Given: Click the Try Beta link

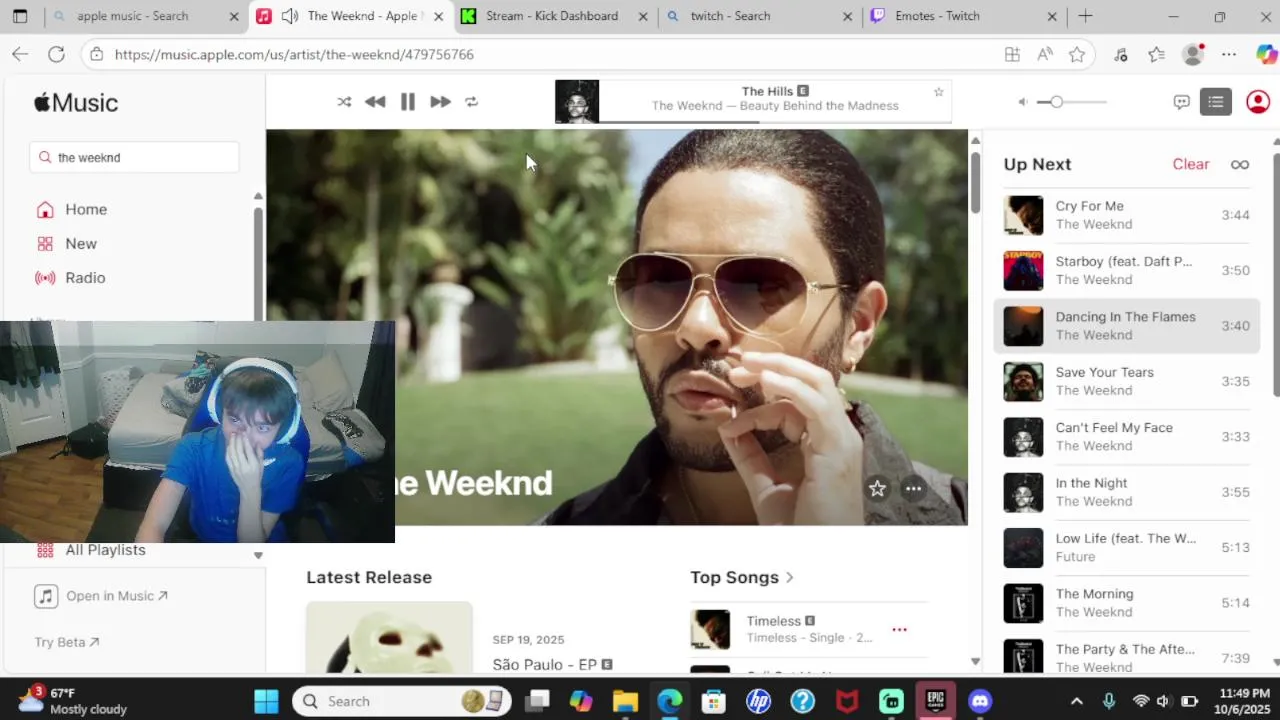Looking at the screenshot, I should tap(66, 642).
